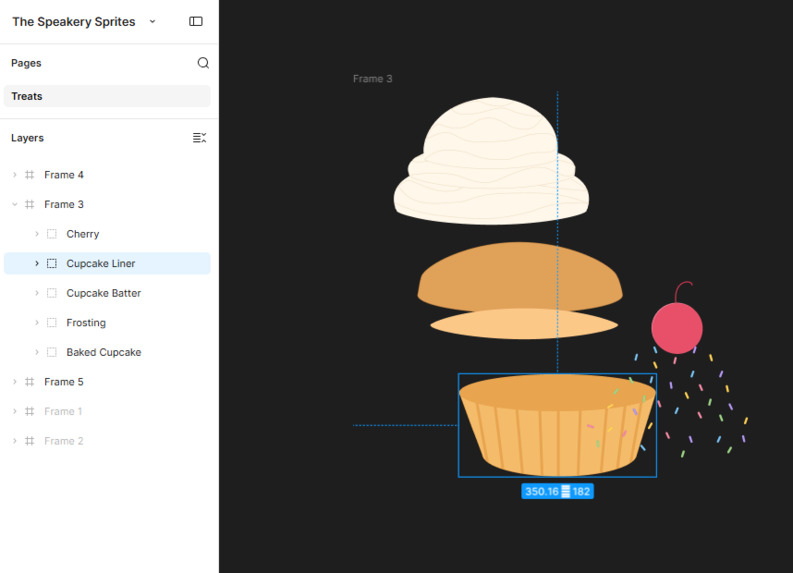Select the Frame 5 layer
The width and height of the screenshot is (793, 573).
(x=107, y=382)
